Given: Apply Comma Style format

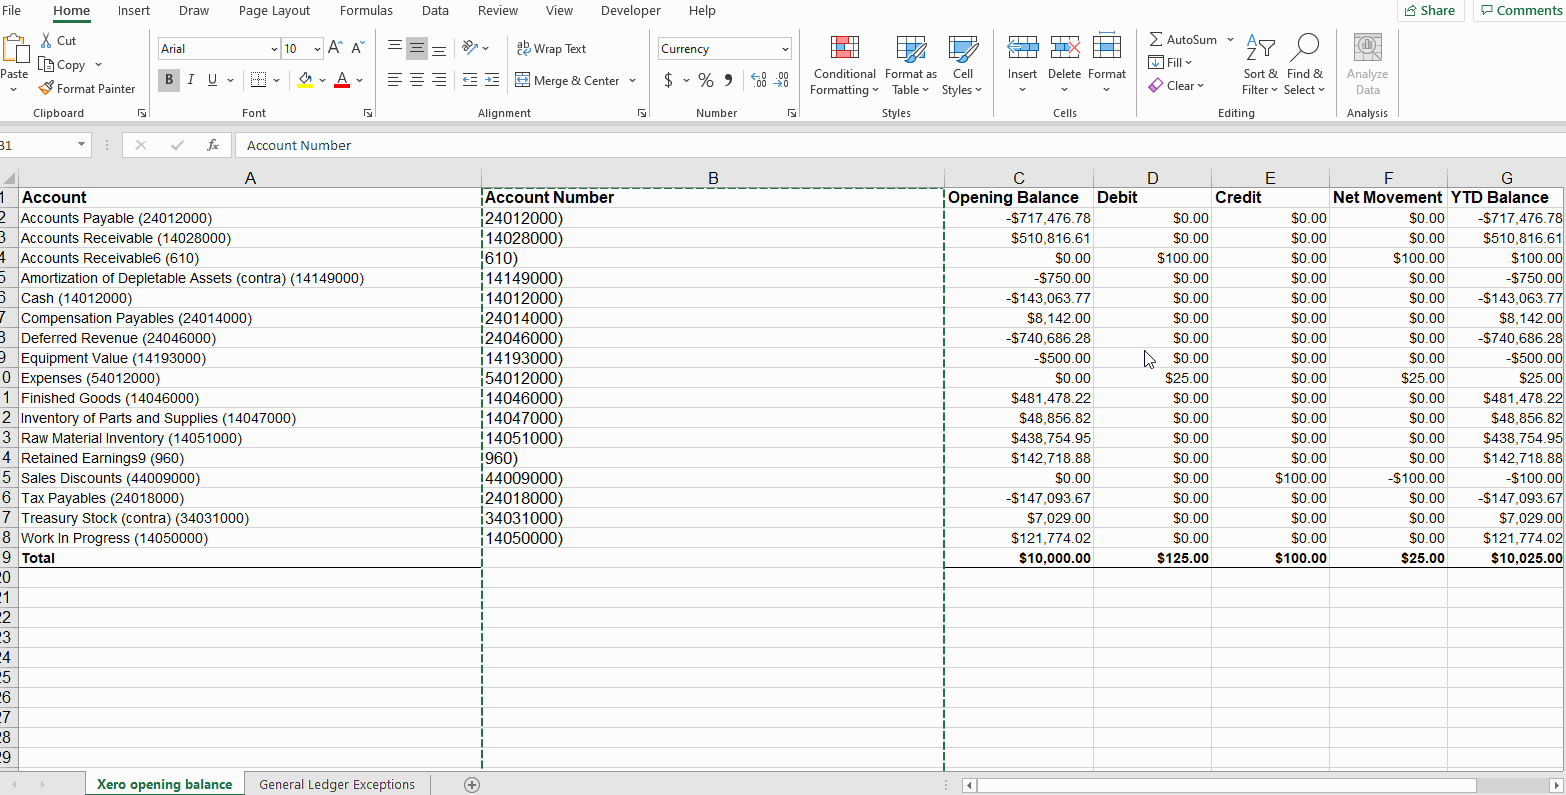Looking at the screenshot, I should pyautogui.click(x=728, y=80).
